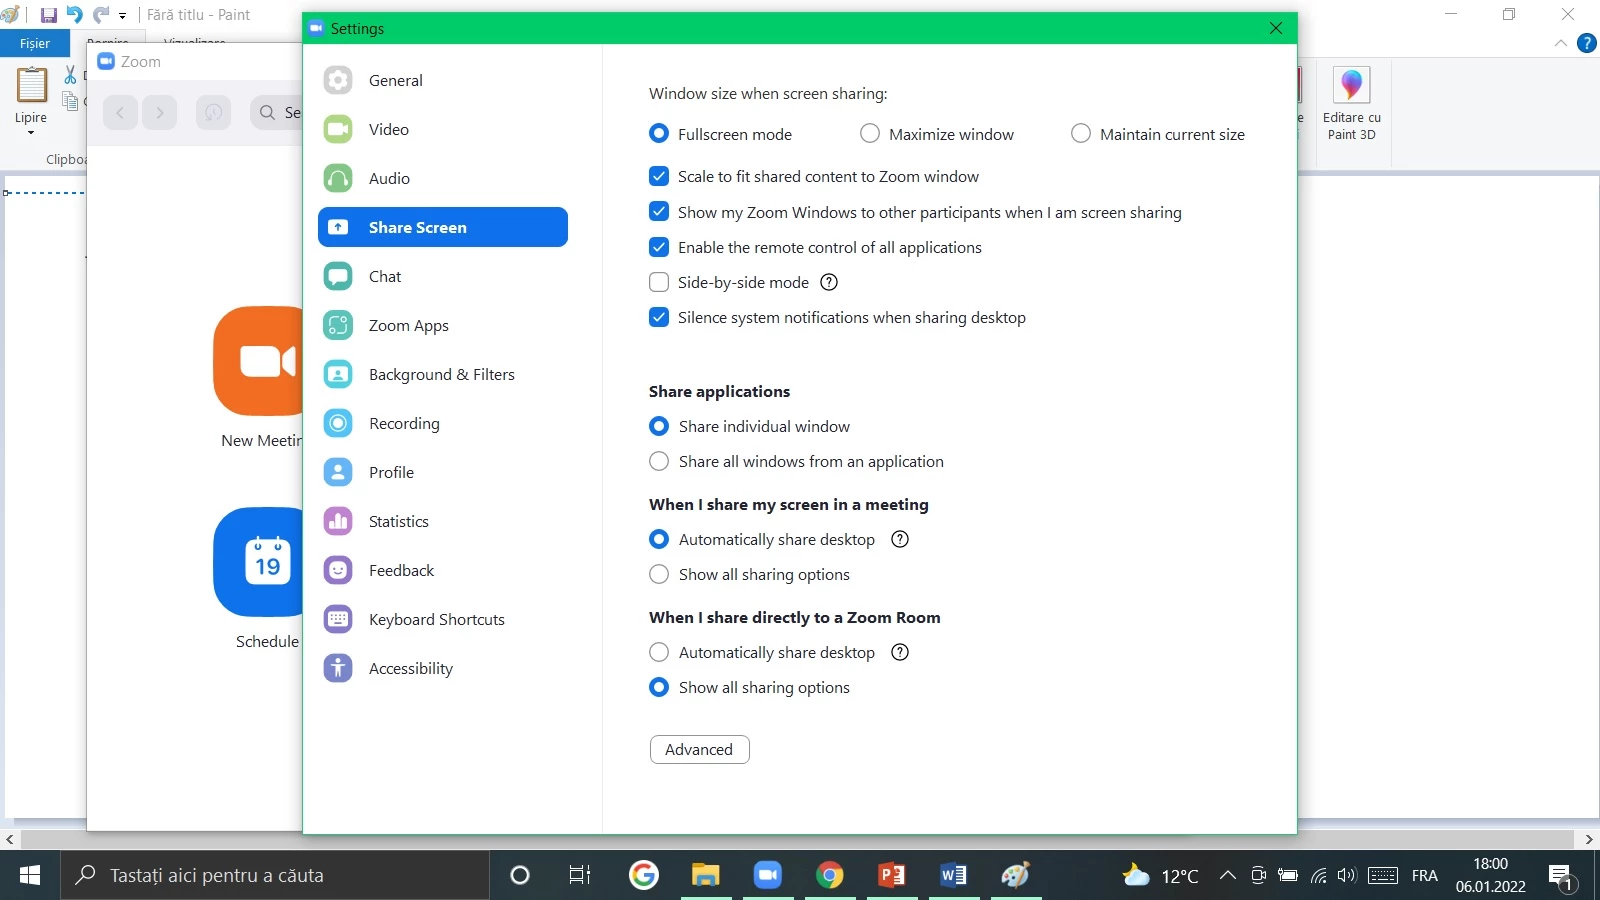Open Keyboard Shortcuts settings section

click(x=443, y=619)
